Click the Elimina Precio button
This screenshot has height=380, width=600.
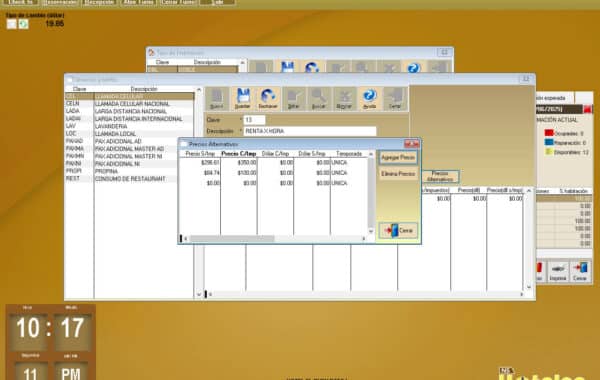pos(398,174)
